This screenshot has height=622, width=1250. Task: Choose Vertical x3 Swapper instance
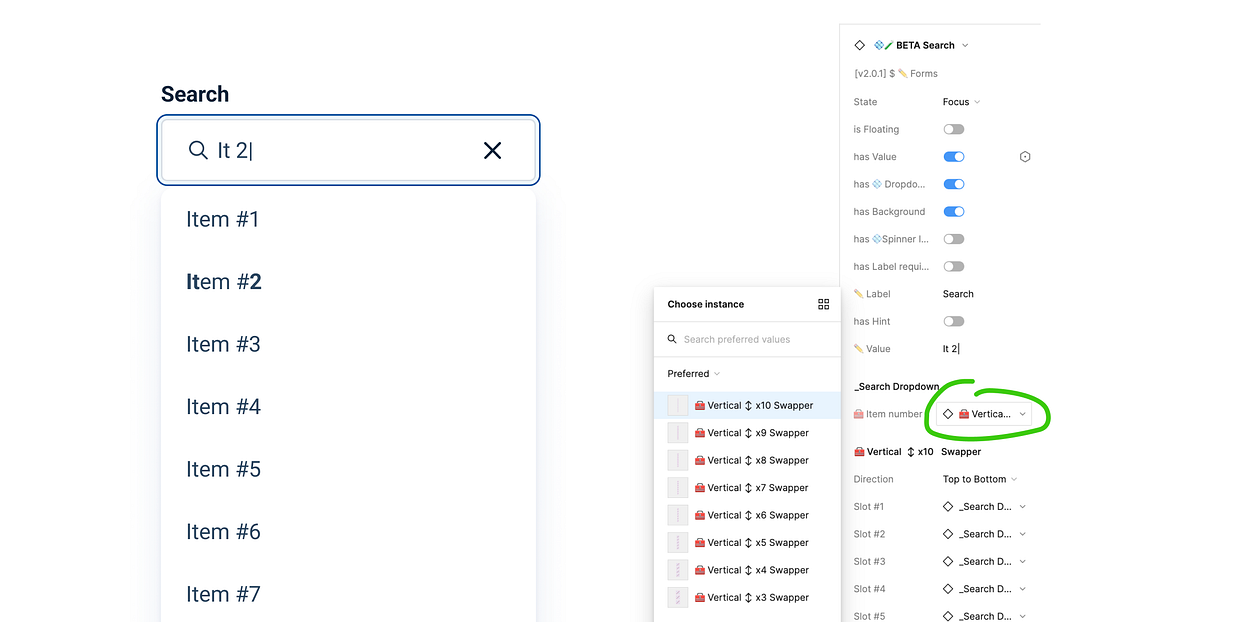coord(747,598)
